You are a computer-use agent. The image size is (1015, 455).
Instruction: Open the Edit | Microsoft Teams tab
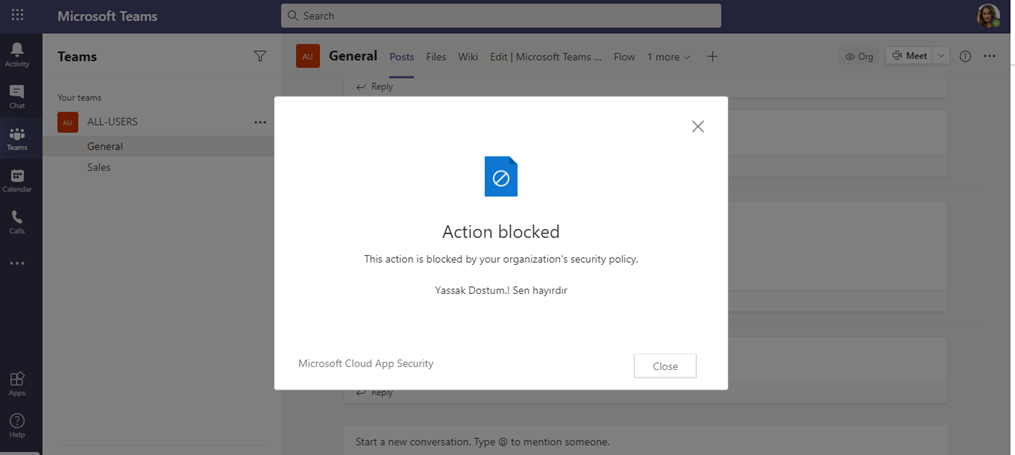point(546,57)
